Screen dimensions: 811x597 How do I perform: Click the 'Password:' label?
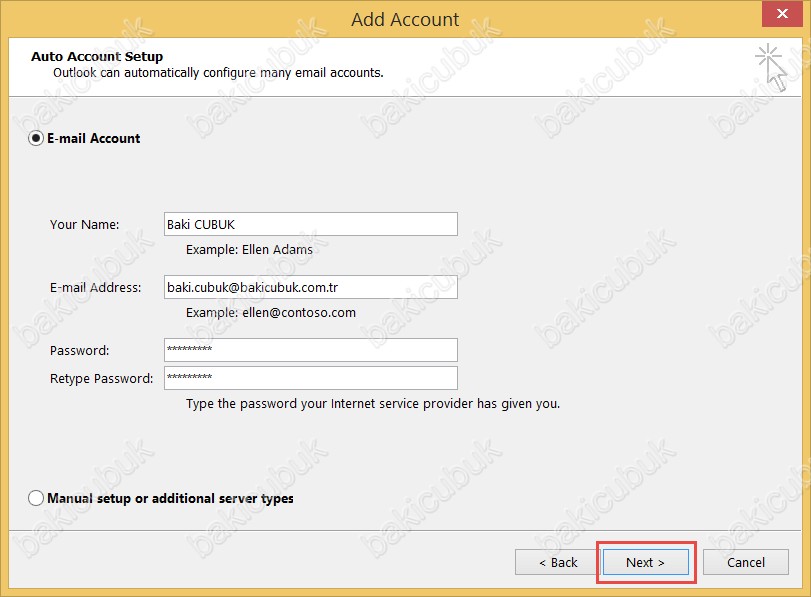pyautogui.click(x=79, y=351)
